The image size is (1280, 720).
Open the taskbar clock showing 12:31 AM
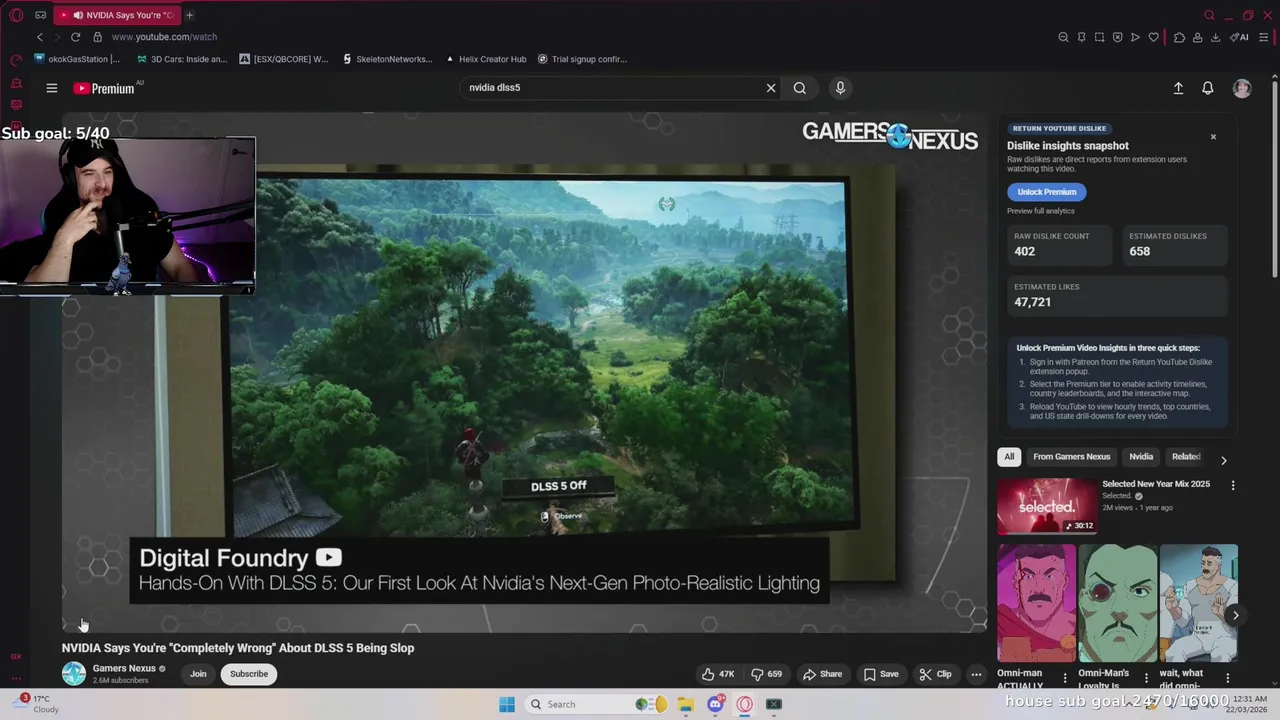pos(1248,703)
